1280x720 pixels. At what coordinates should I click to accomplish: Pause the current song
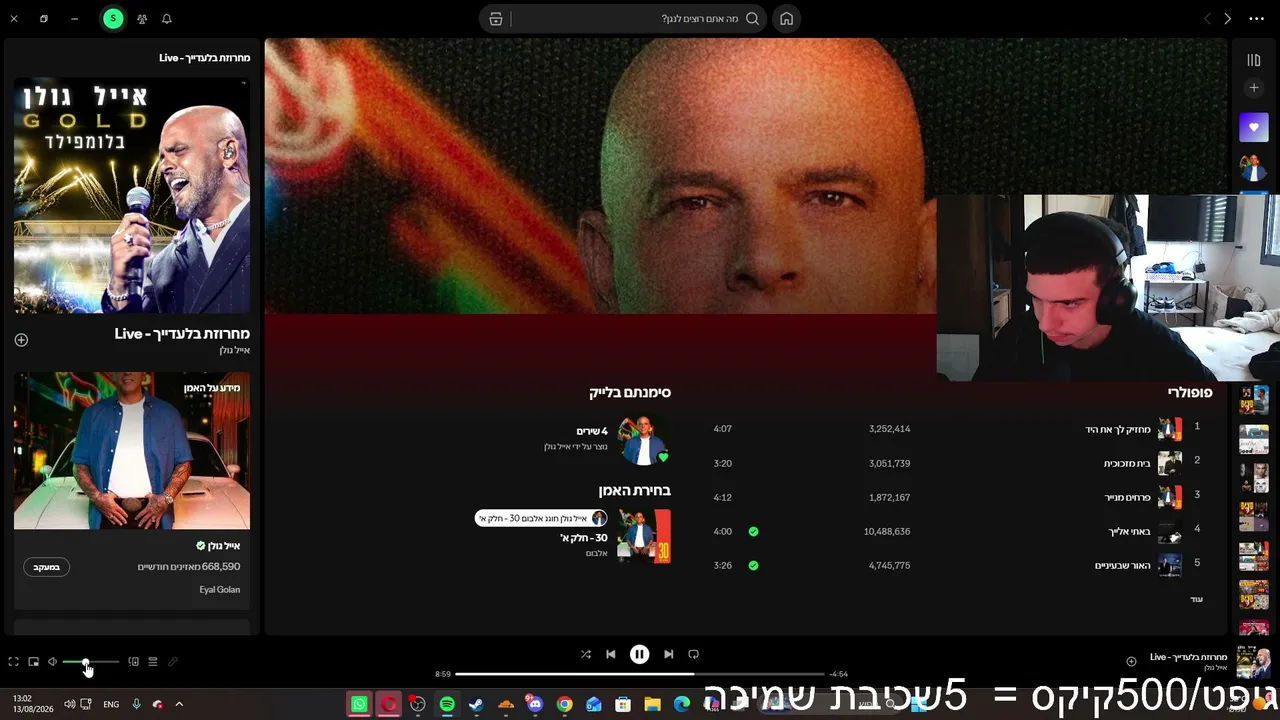[640, 654]
